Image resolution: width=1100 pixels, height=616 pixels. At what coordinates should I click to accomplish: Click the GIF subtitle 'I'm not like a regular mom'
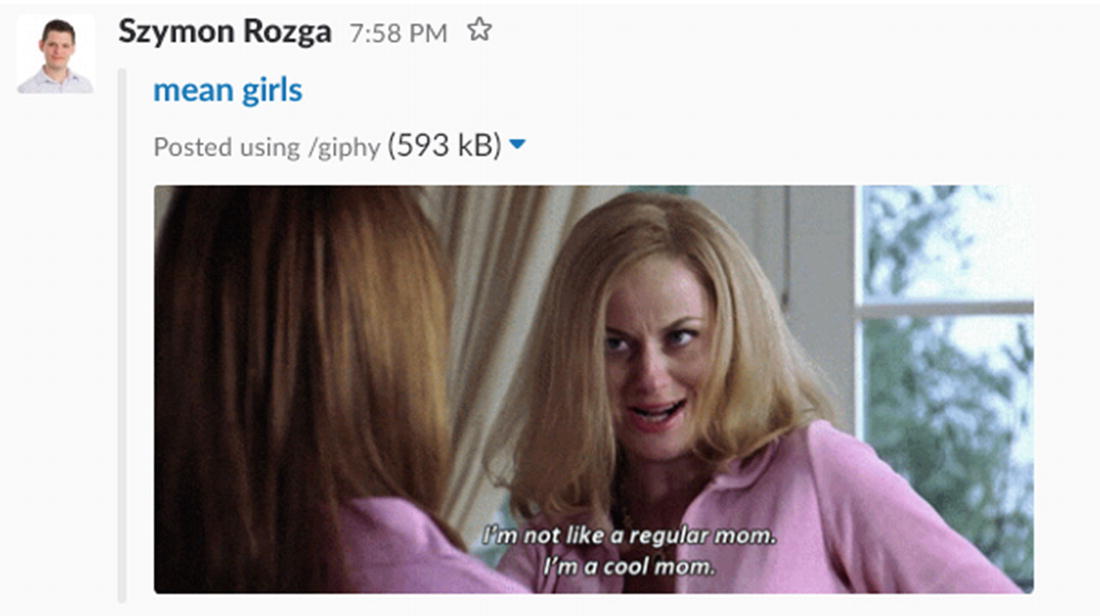coord(629,535)
